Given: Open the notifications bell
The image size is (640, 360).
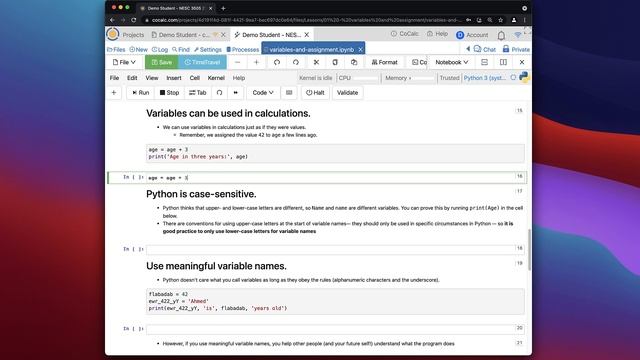Looking at the screenshot, I should pos(501,35).
